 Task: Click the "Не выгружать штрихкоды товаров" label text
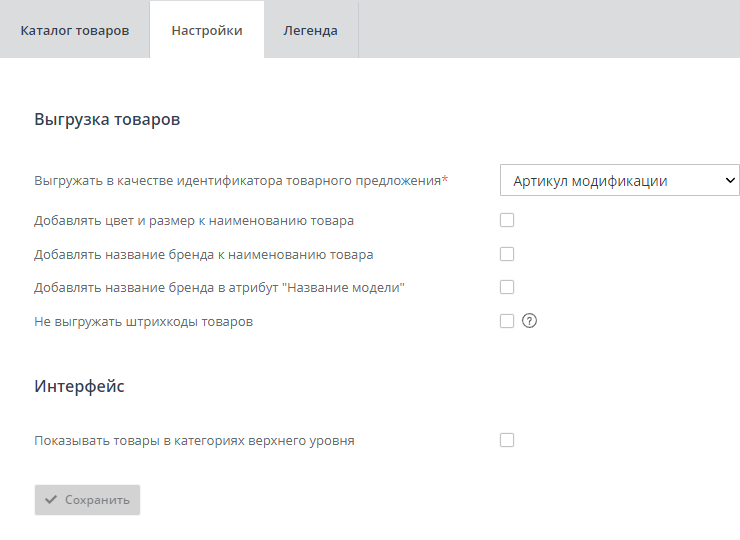(x=143, y=322)
